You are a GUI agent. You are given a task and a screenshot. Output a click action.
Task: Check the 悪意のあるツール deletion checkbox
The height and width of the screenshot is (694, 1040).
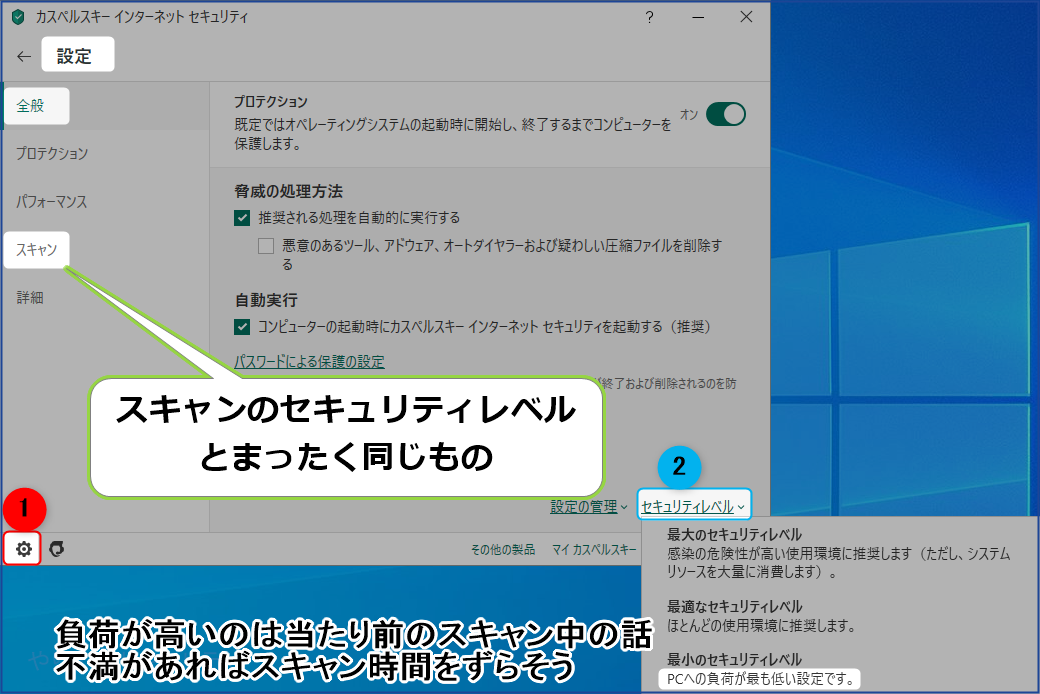pos(266,246)
